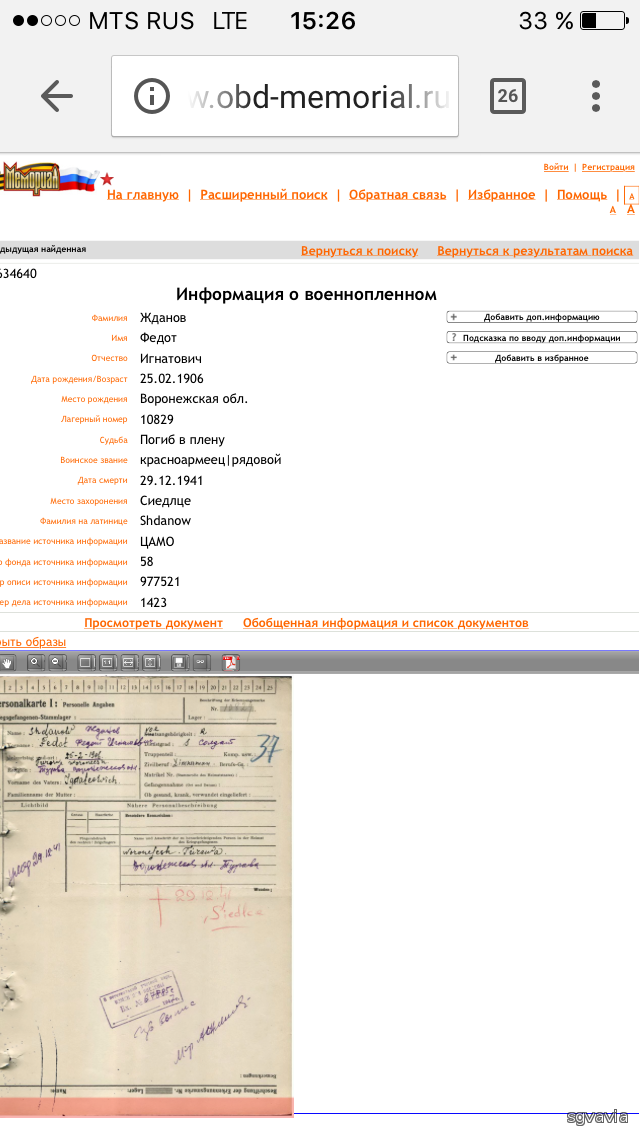This screenshot has height=1136, width=640.
Task: Open the site info icon in address bar
Action: coord(151,96)
